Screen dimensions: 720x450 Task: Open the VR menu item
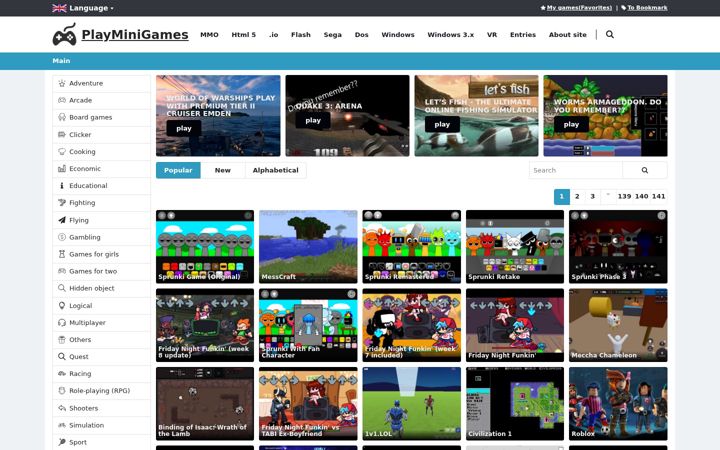tap(492, 34)
